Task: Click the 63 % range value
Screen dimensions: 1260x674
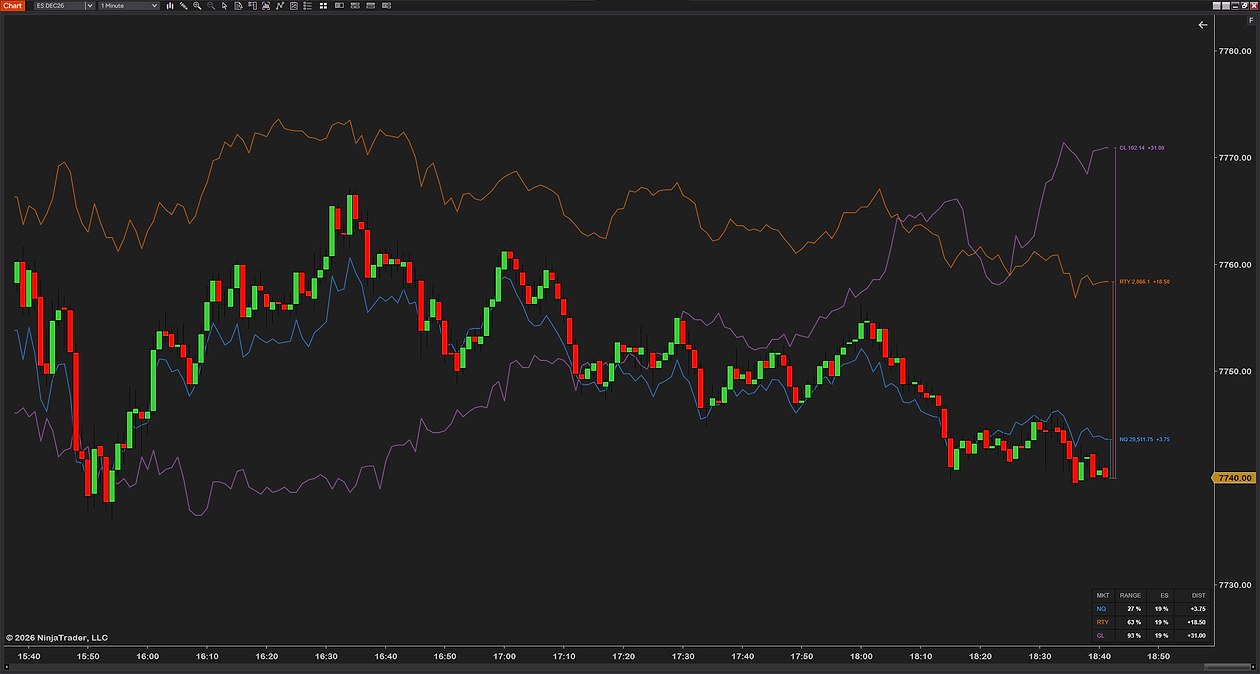Action: click(x=1134, y=622)
